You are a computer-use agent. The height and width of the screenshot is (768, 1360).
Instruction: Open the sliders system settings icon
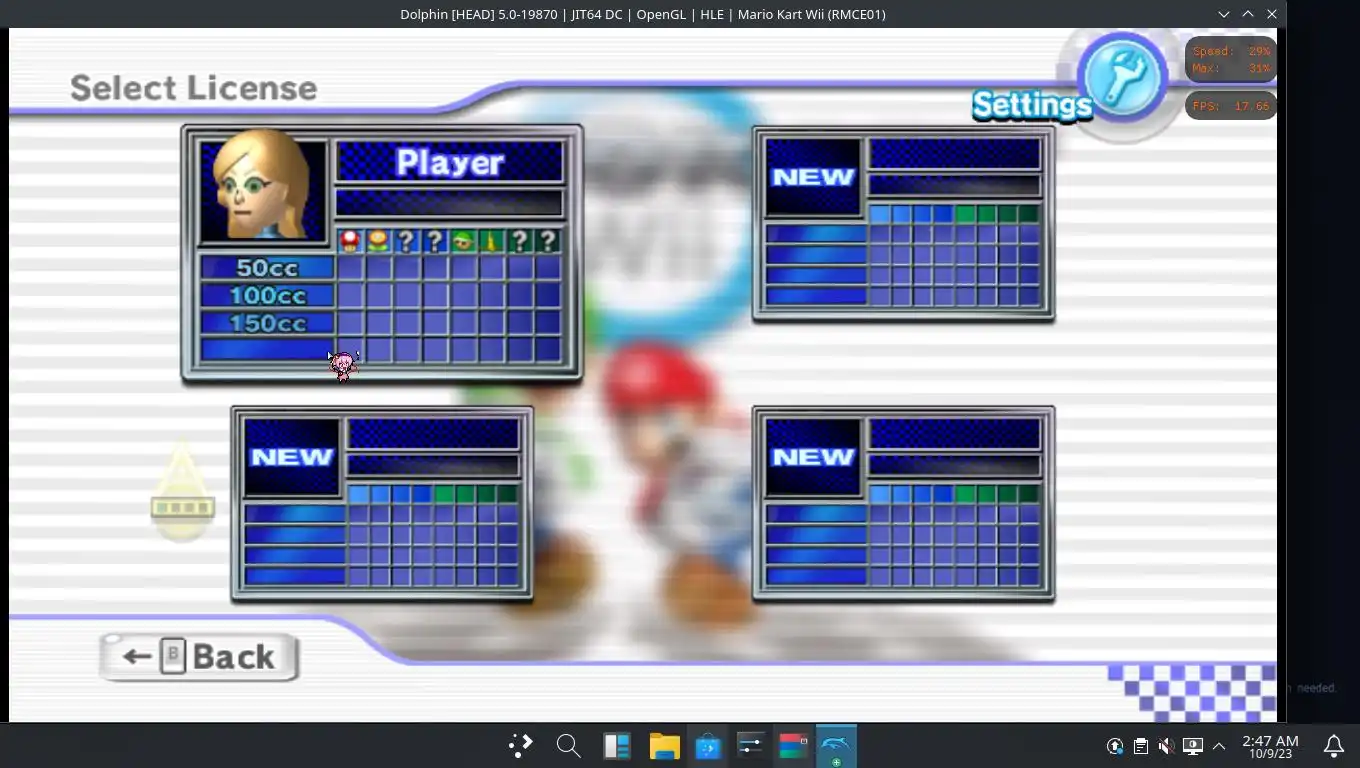pos(751,746)
